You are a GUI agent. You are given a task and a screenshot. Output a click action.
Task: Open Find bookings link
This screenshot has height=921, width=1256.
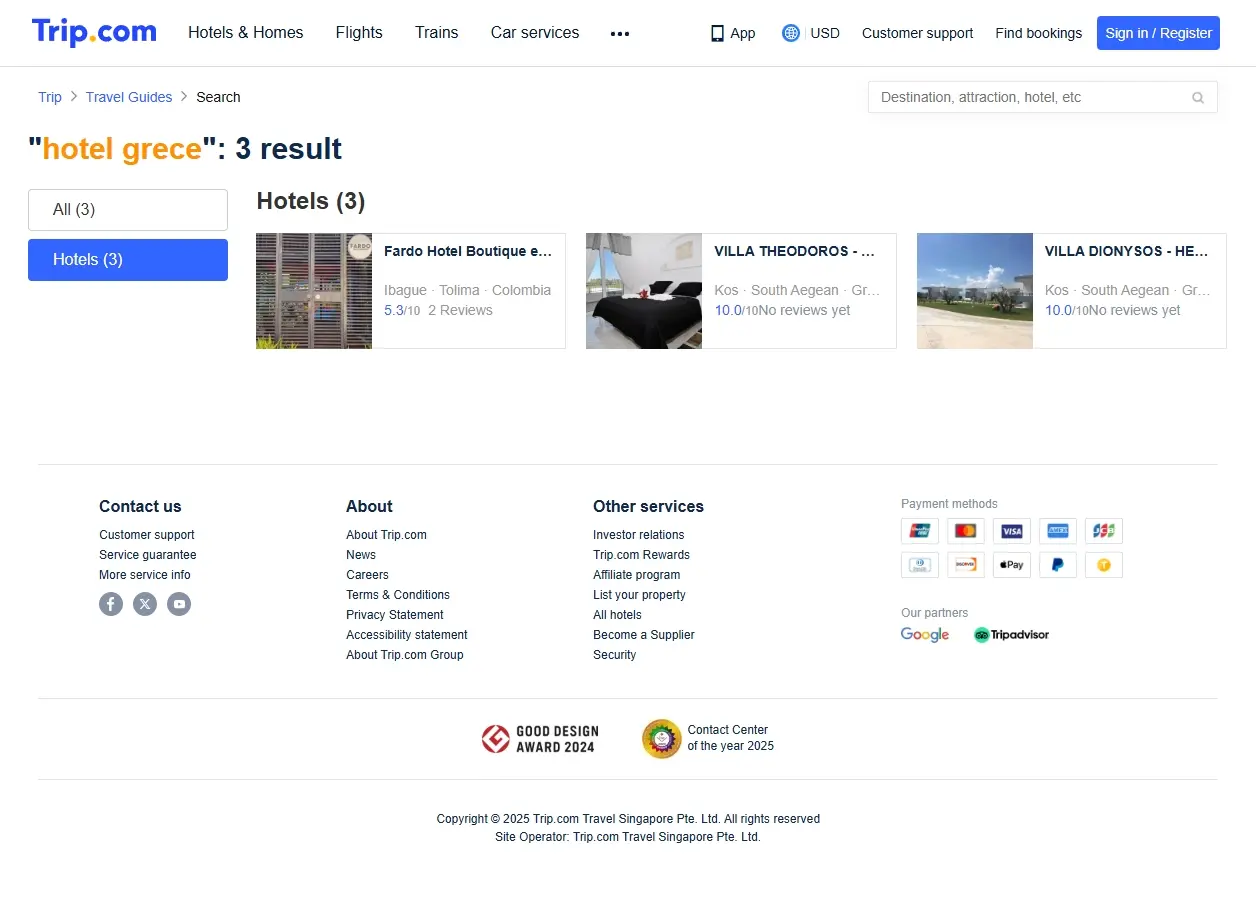[x=1038, y=33]
